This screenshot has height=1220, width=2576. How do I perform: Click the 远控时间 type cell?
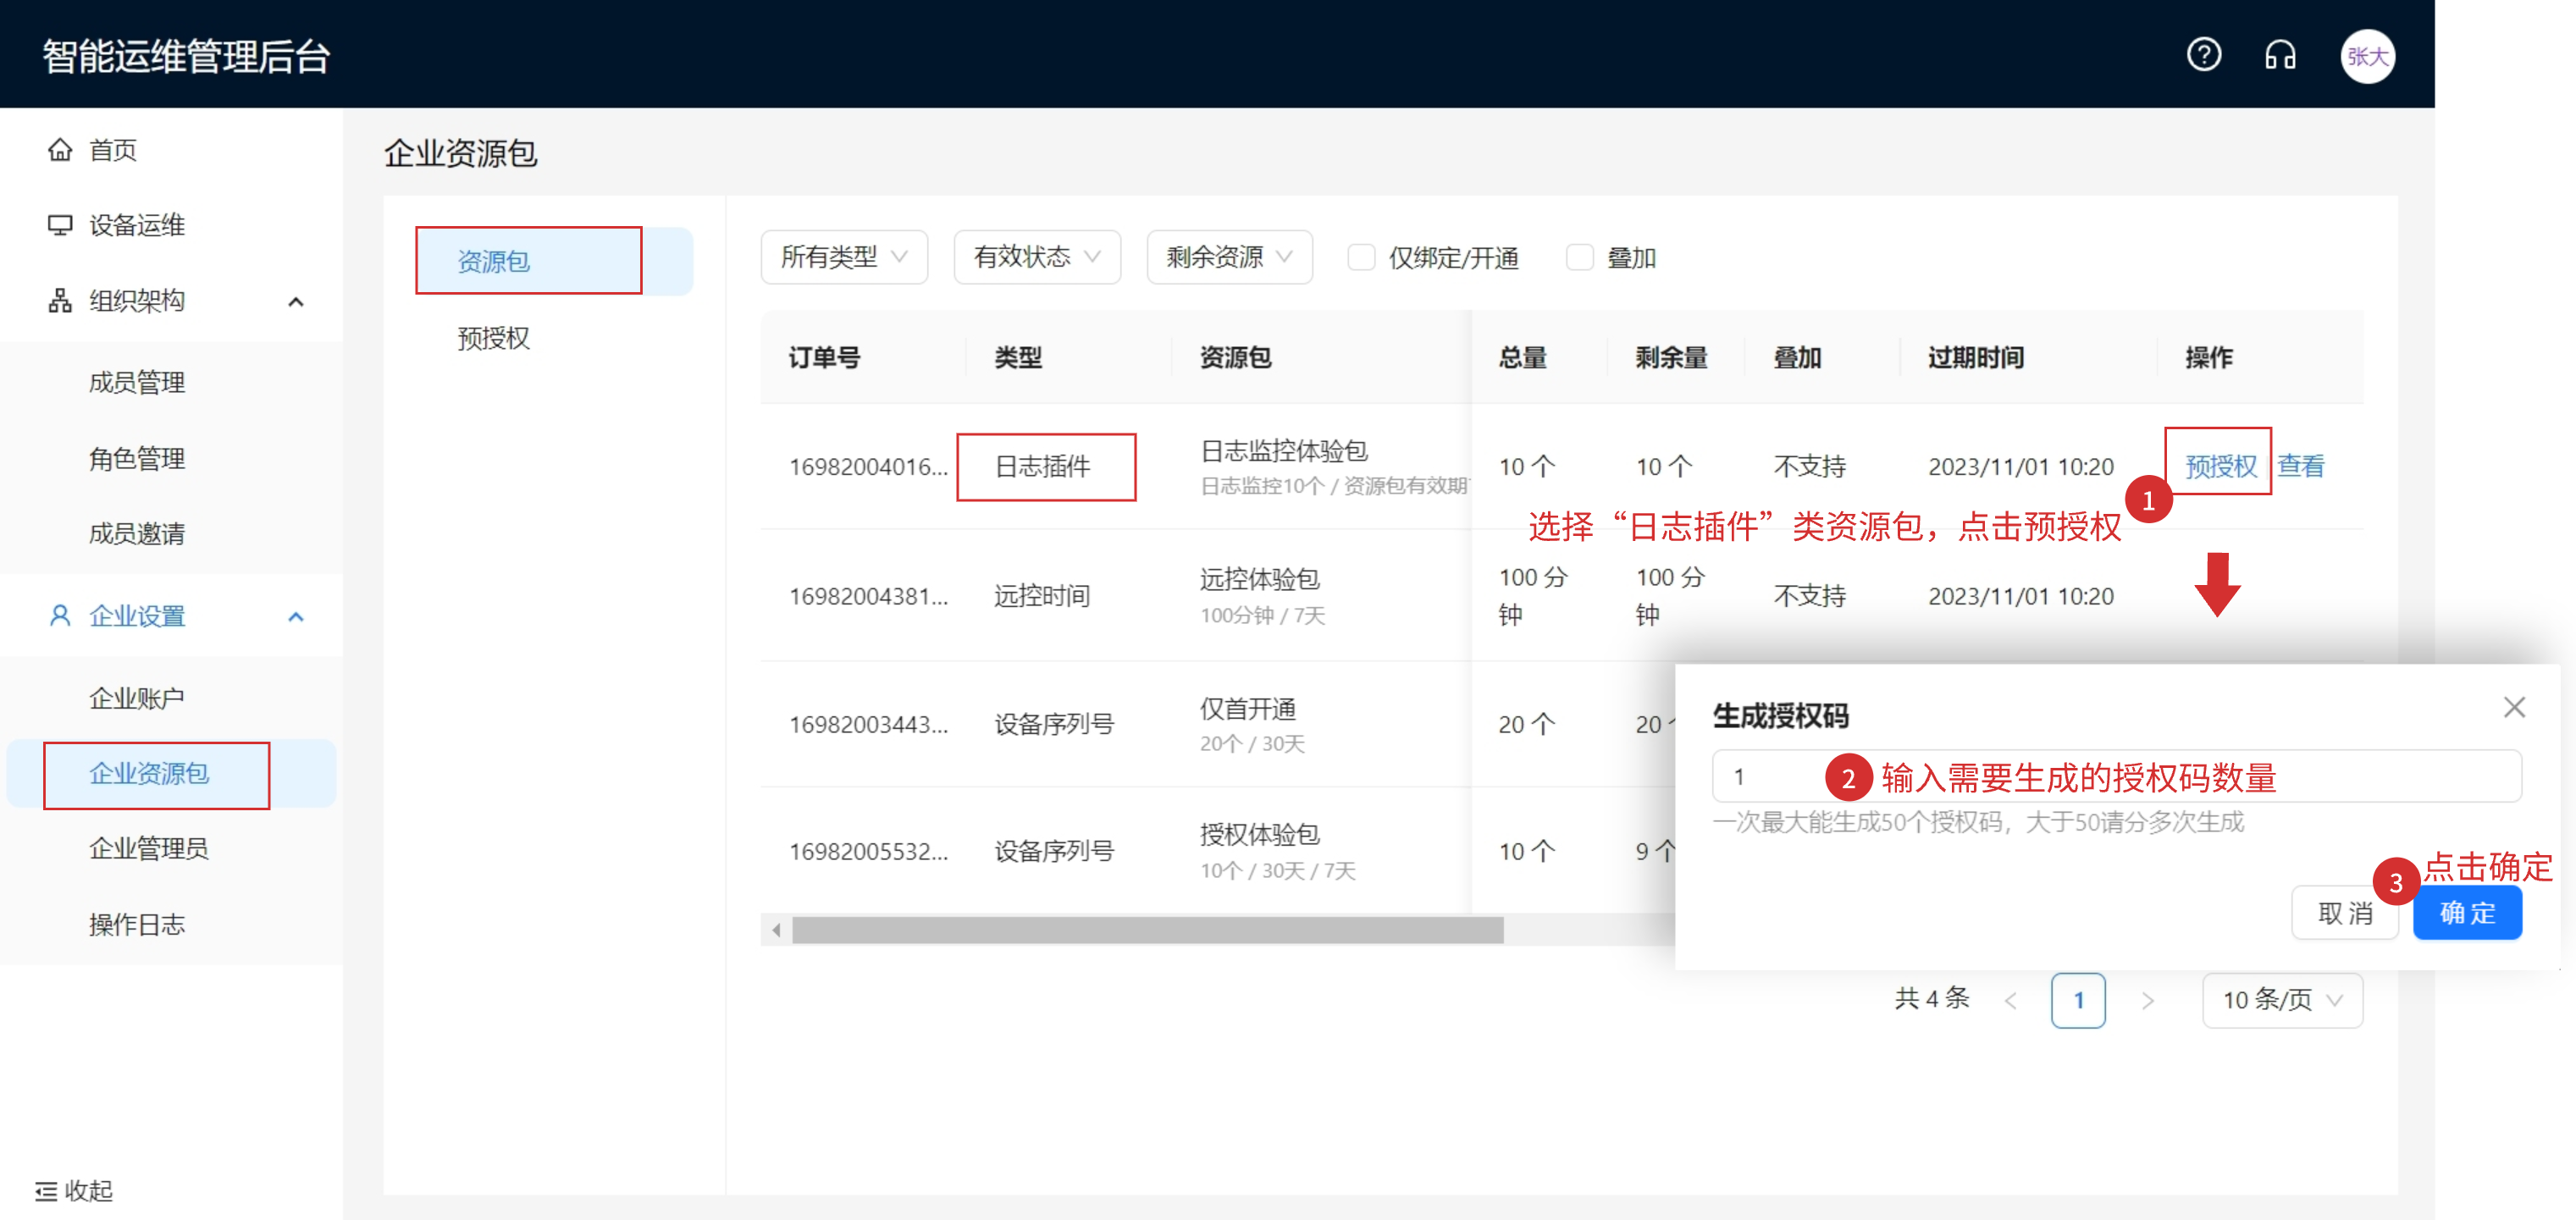click(1042, 596)
